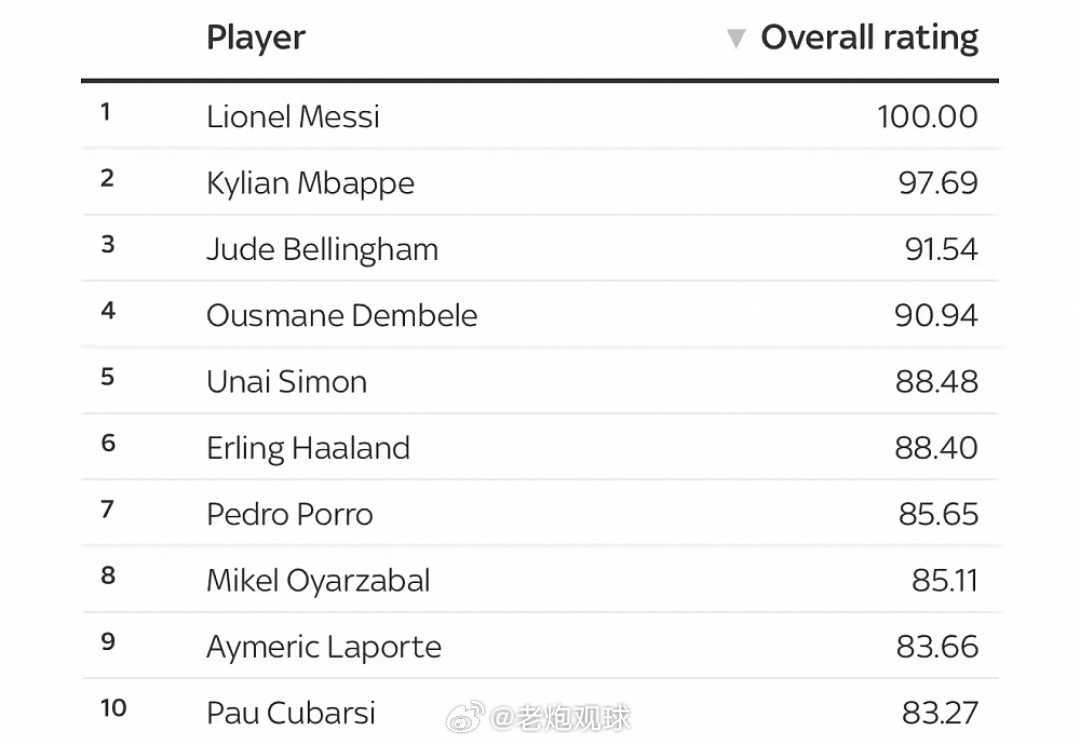The width and height of the screenshot is (1080, 744).
Task: Click the sort arrow beside Overall rating
Action: click(x=736, y=38)
